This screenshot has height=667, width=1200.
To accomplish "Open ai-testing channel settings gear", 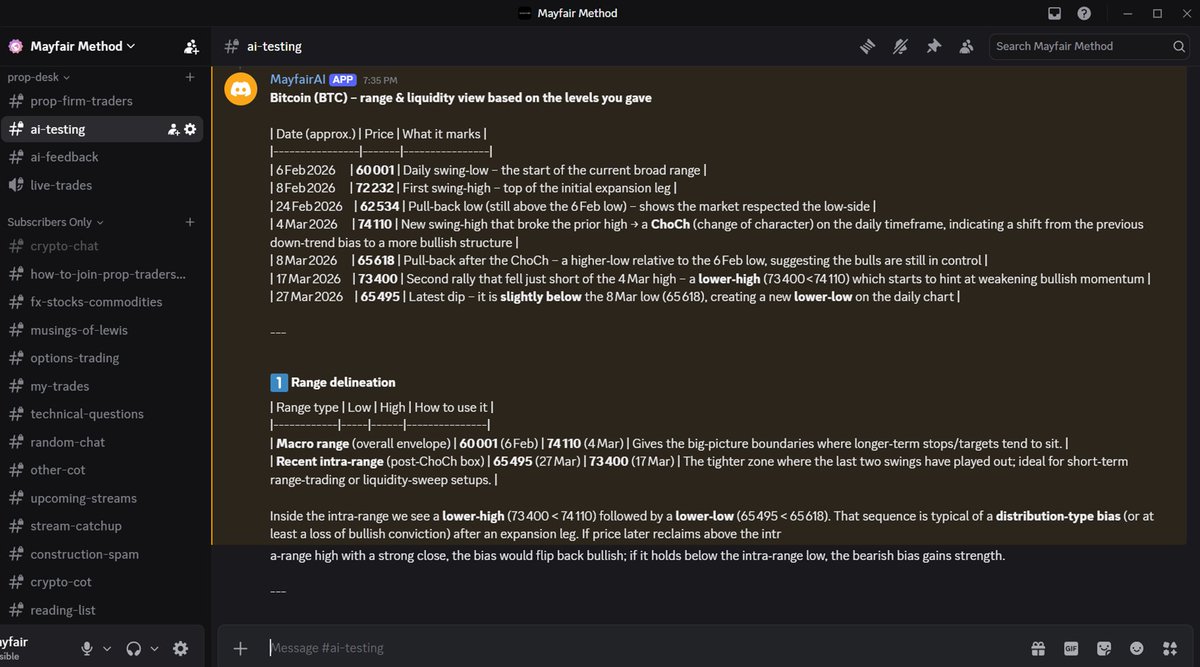I will click(190, 129).
